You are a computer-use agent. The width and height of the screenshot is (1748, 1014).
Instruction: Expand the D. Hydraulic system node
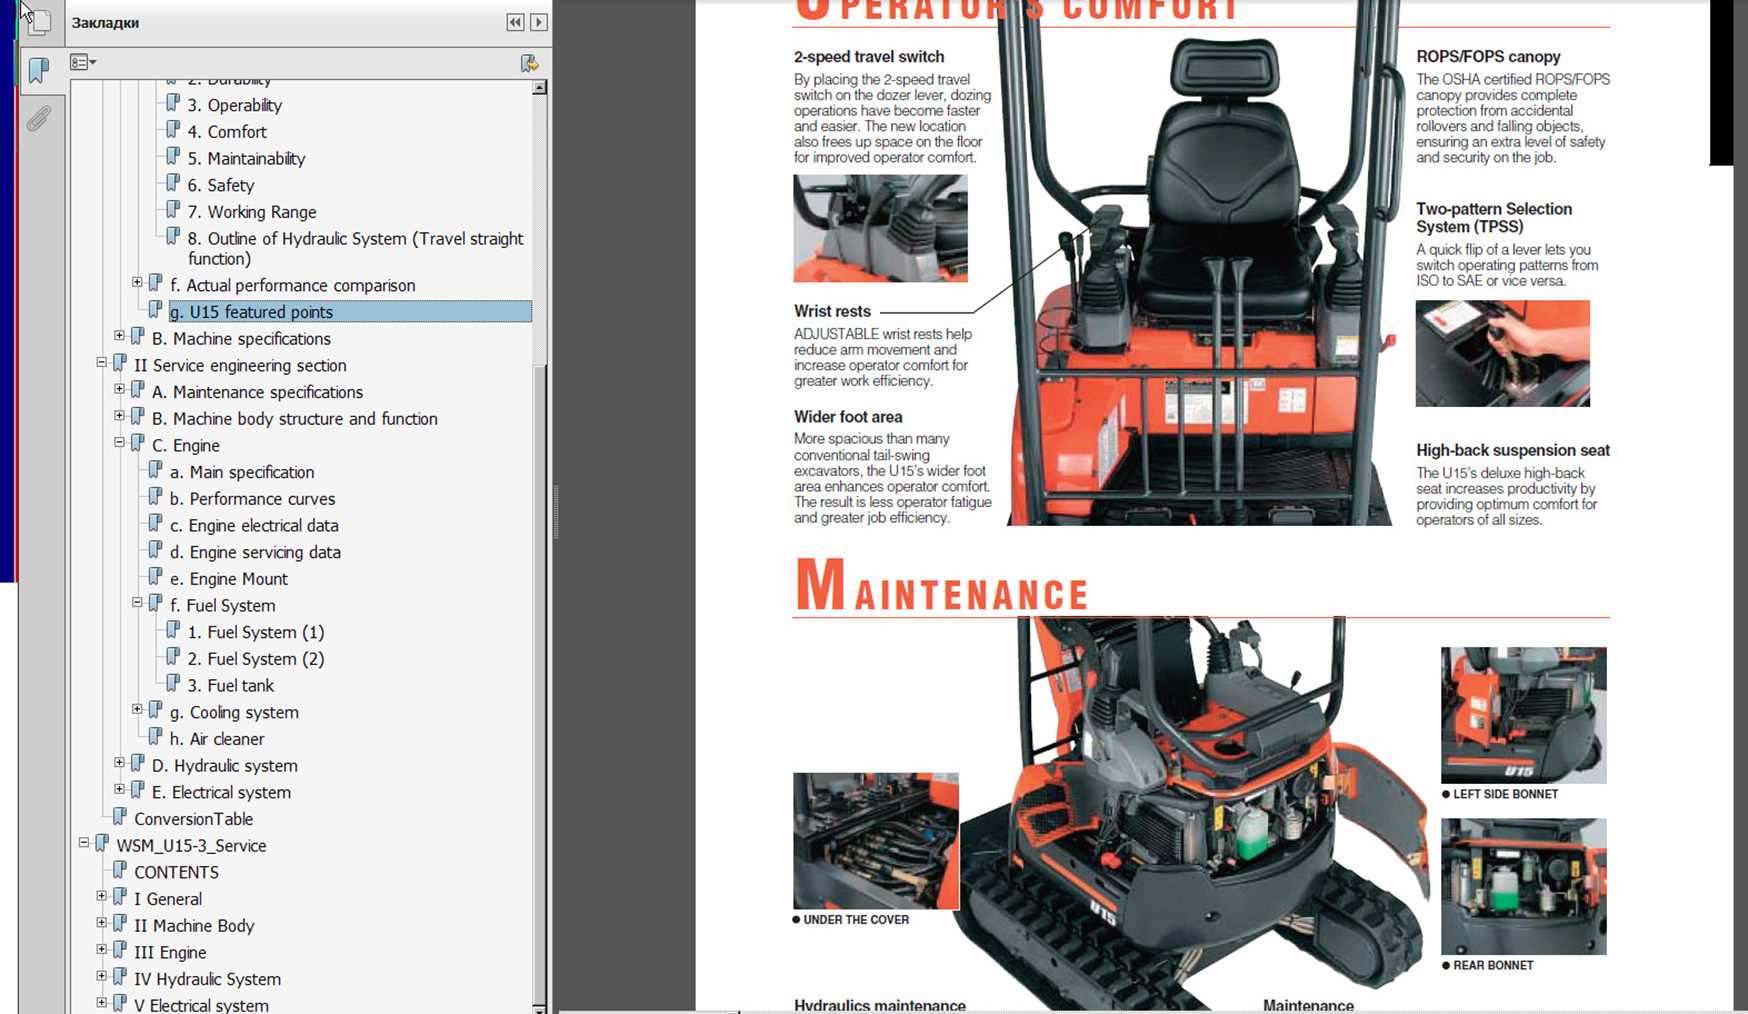point(119,763)
